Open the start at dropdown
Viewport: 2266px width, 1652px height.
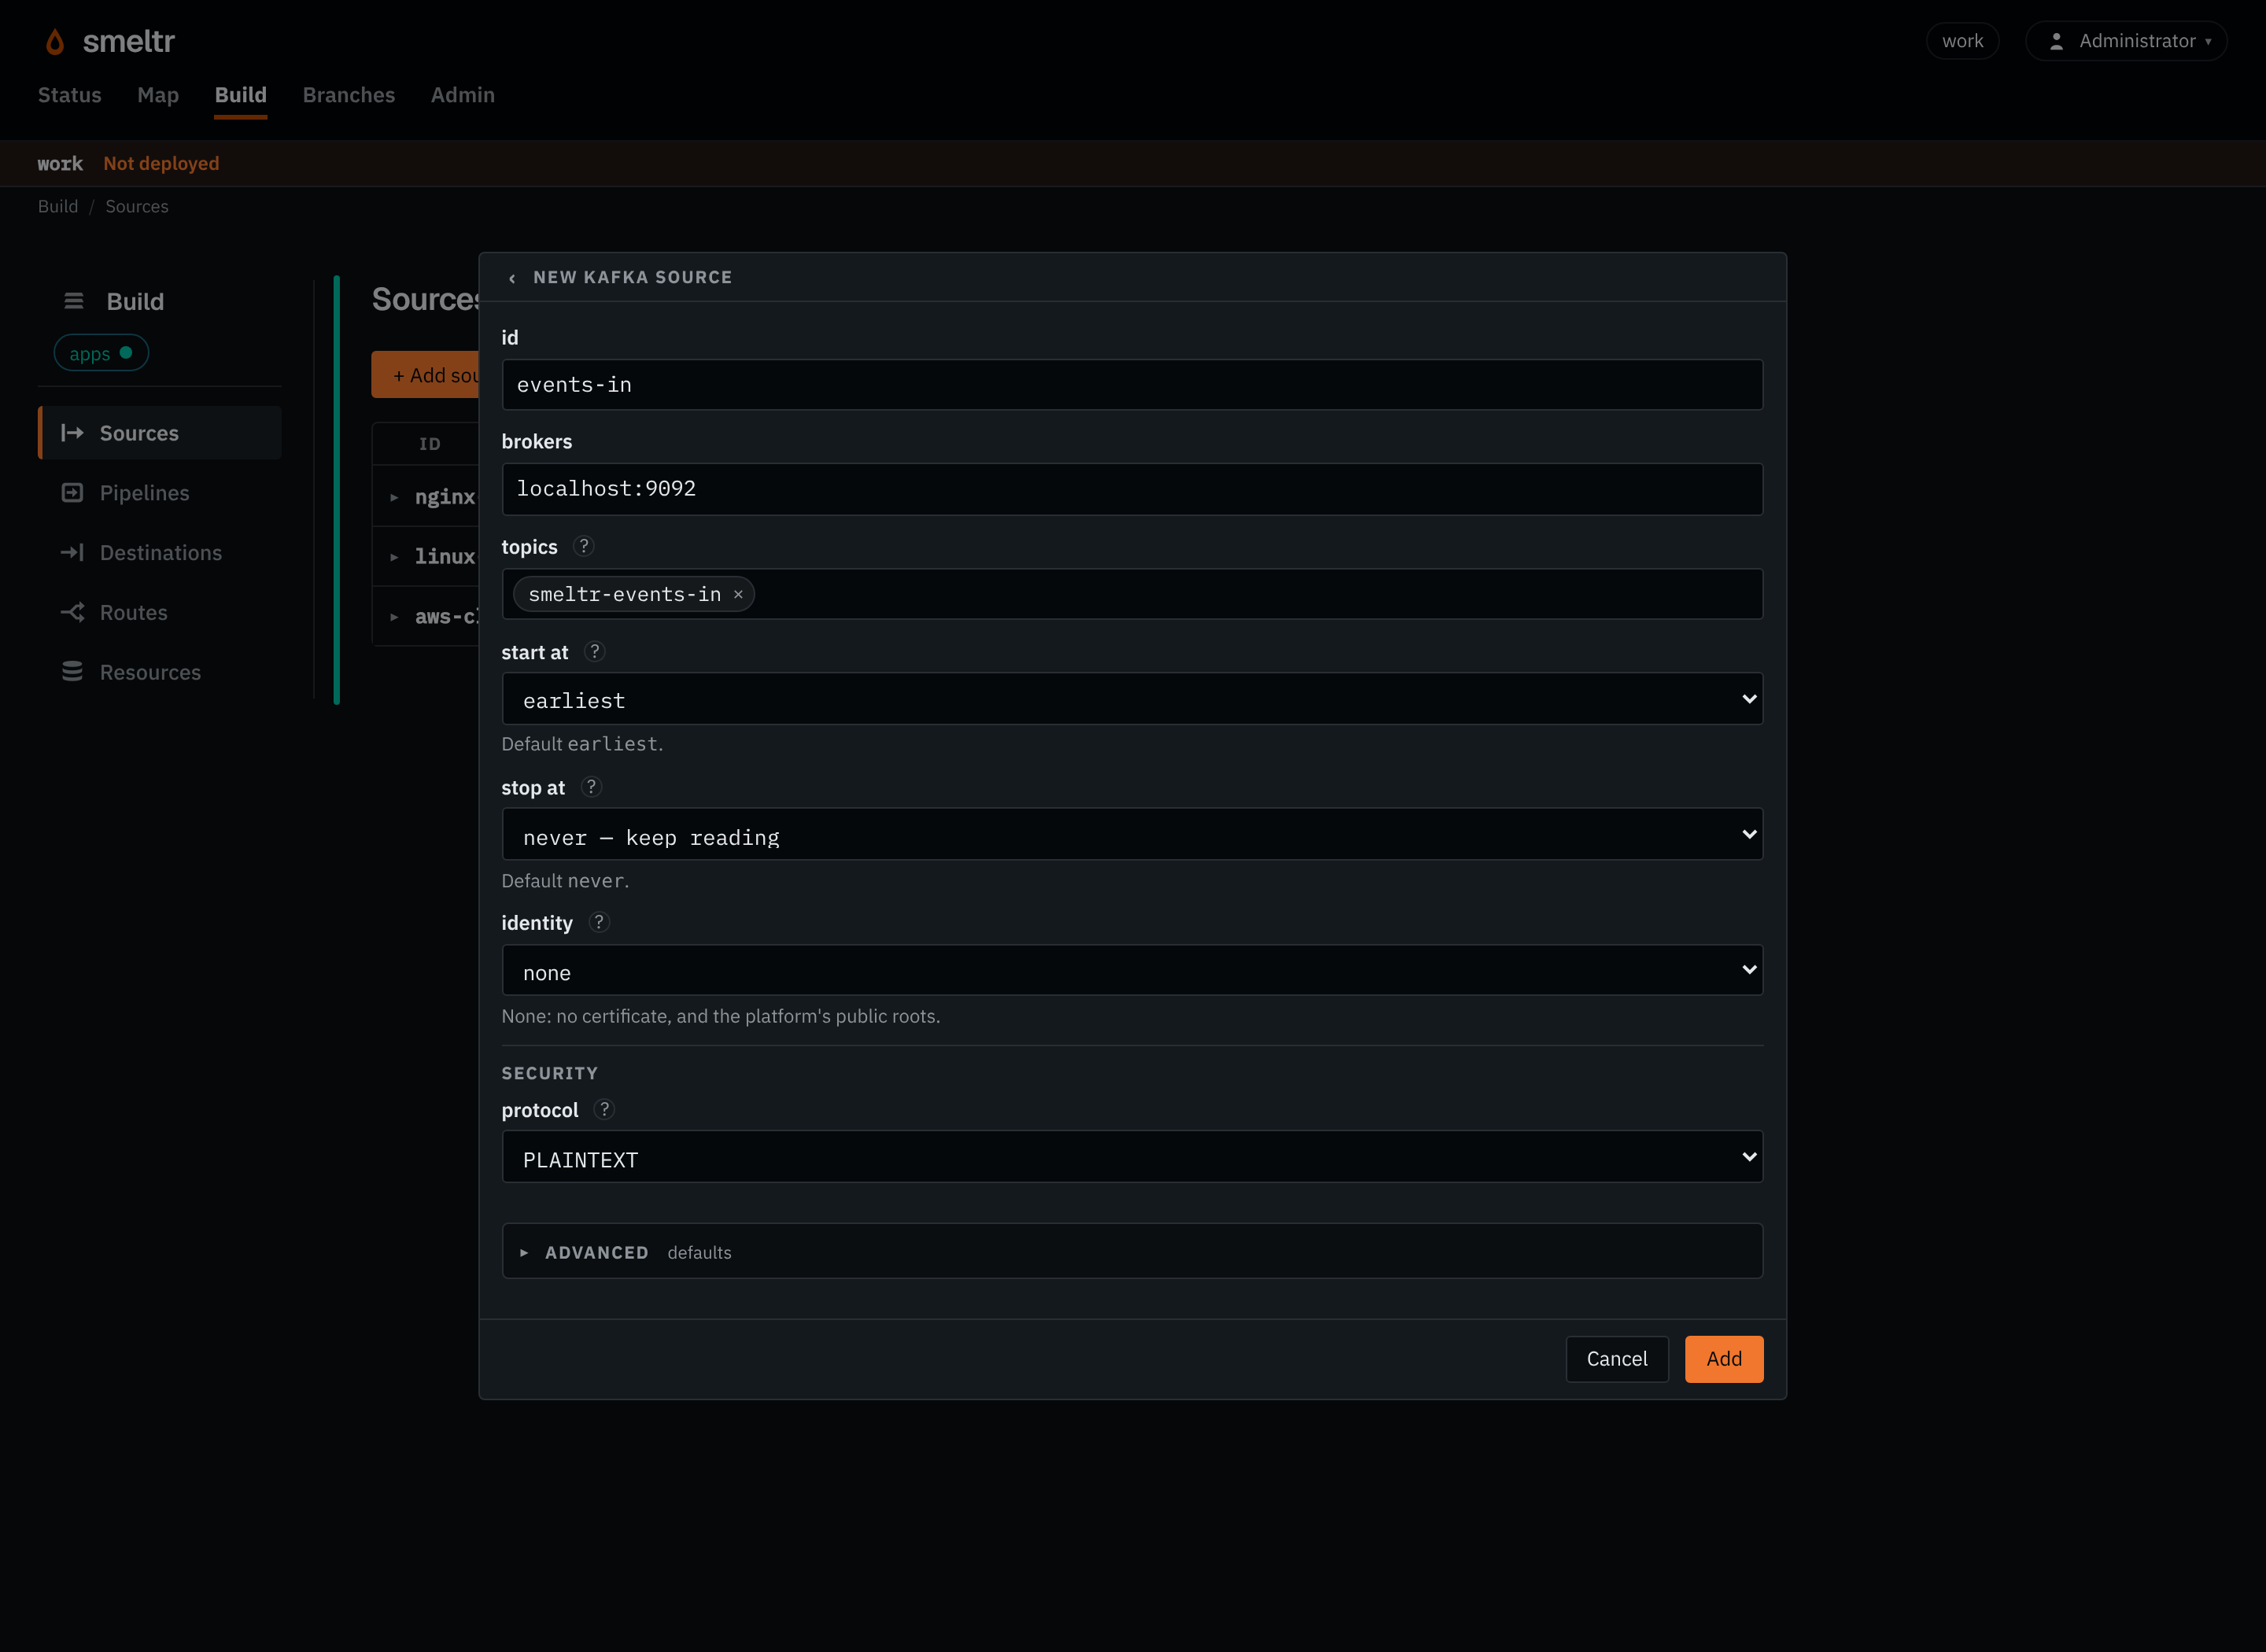tap(1132, 699)
